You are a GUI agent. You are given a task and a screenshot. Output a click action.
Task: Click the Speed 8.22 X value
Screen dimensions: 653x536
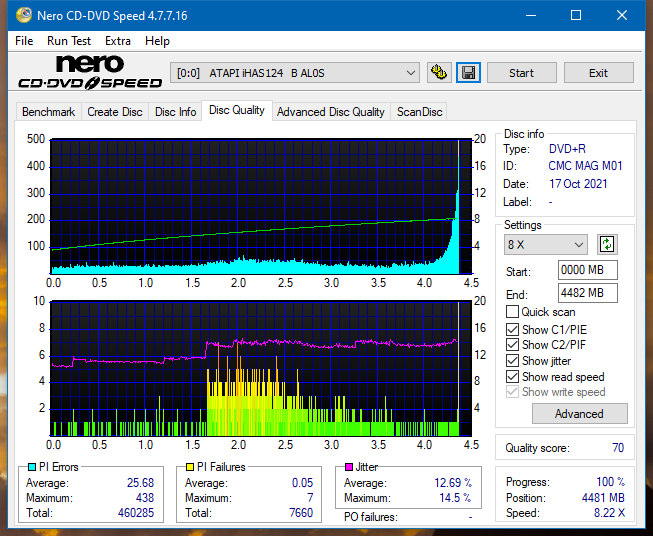tap(609, 513)
